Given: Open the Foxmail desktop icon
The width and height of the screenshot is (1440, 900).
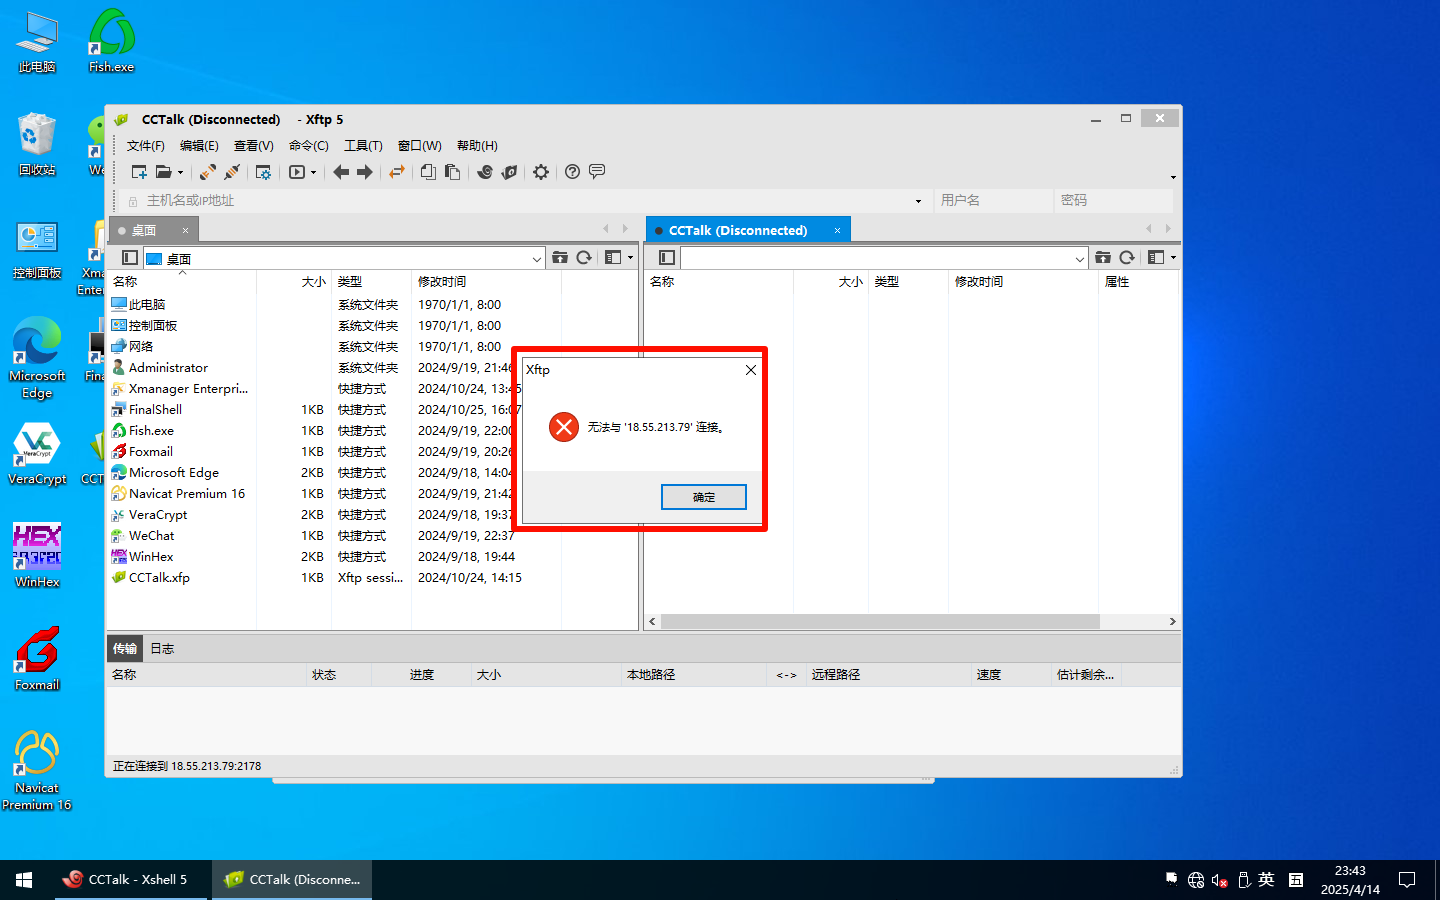Looking at the screenshot, I should (x=37, y=658).
